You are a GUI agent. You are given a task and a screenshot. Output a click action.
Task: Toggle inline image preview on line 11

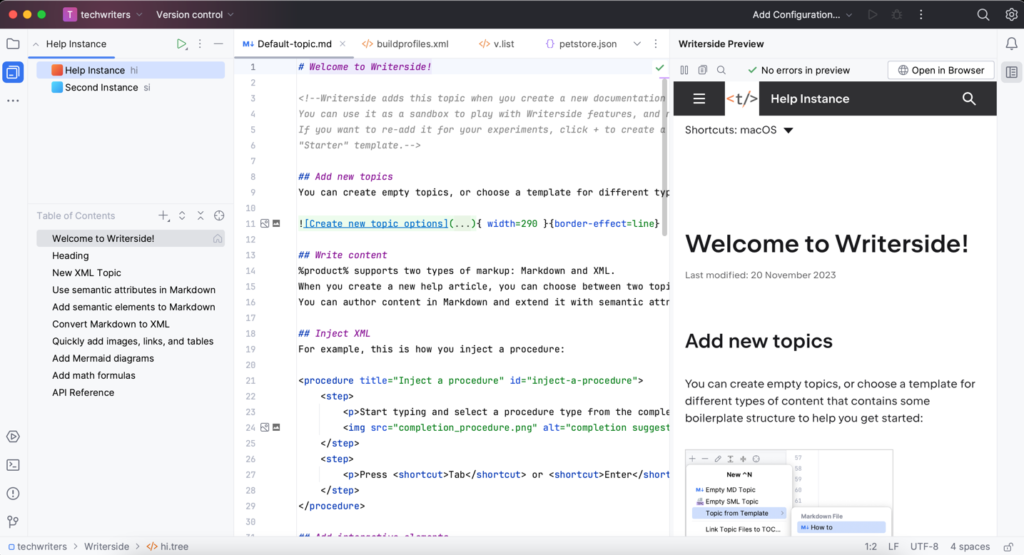[265, 224]
